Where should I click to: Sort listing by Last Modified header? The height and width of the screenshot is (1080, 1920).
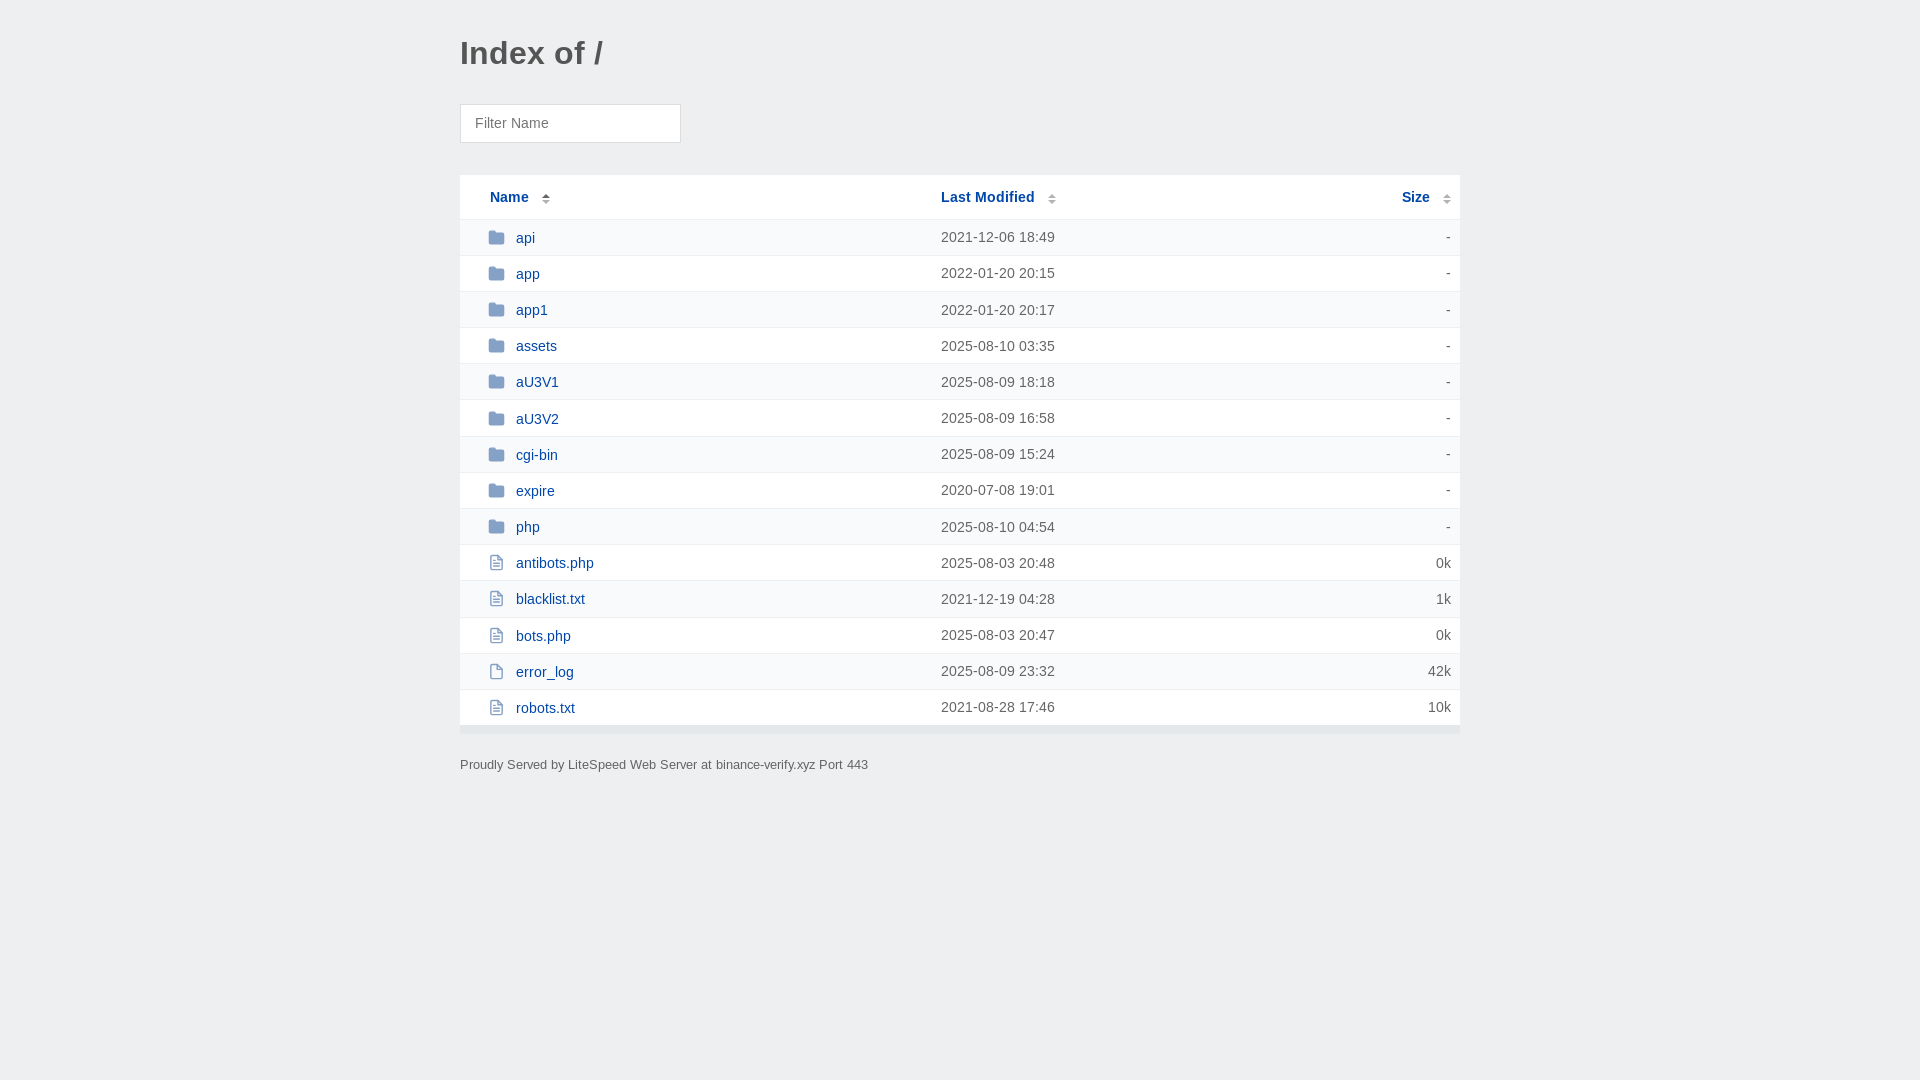tap(987, 197)
